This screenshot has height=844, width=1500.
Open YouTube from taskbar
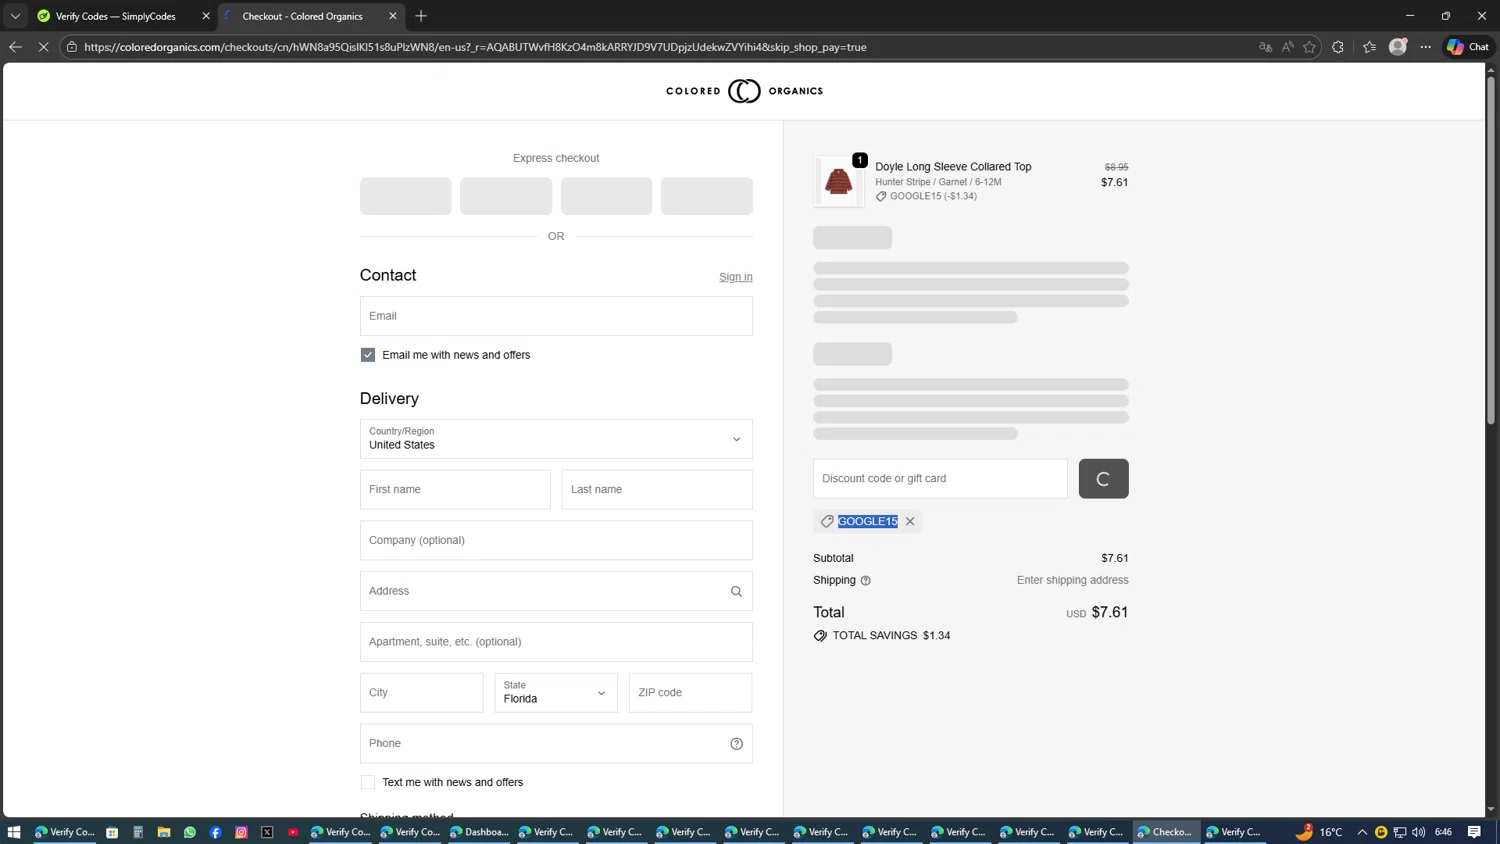293,832
